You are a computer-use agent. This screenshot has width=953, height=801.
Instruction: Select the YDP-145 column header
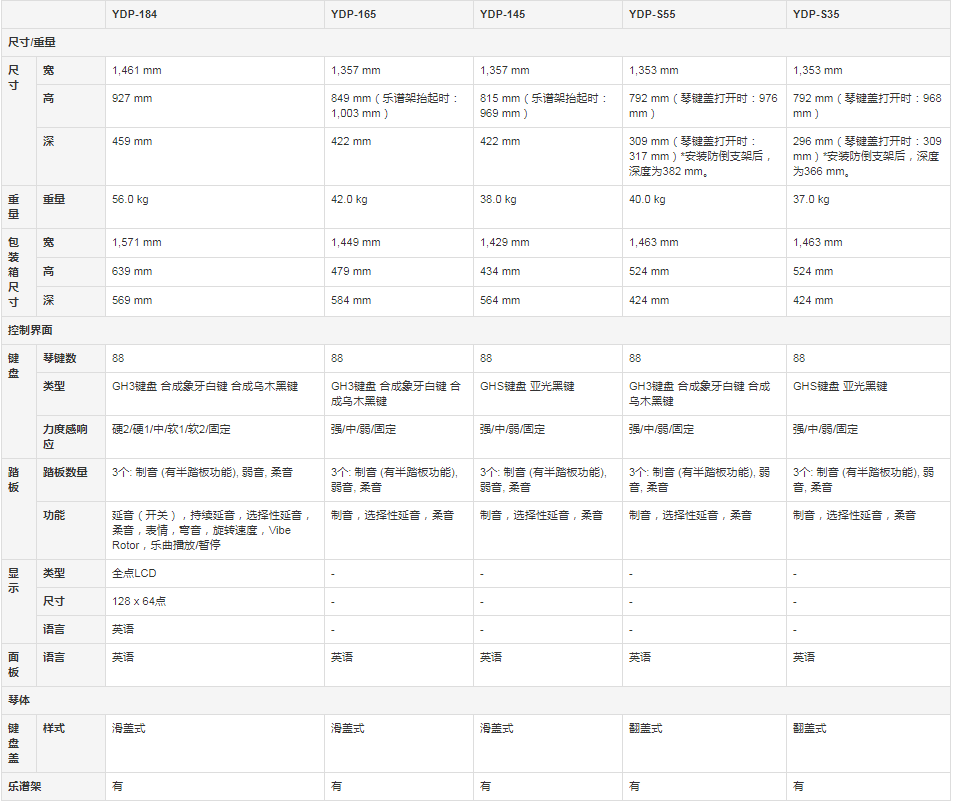(x=548, y=14)
